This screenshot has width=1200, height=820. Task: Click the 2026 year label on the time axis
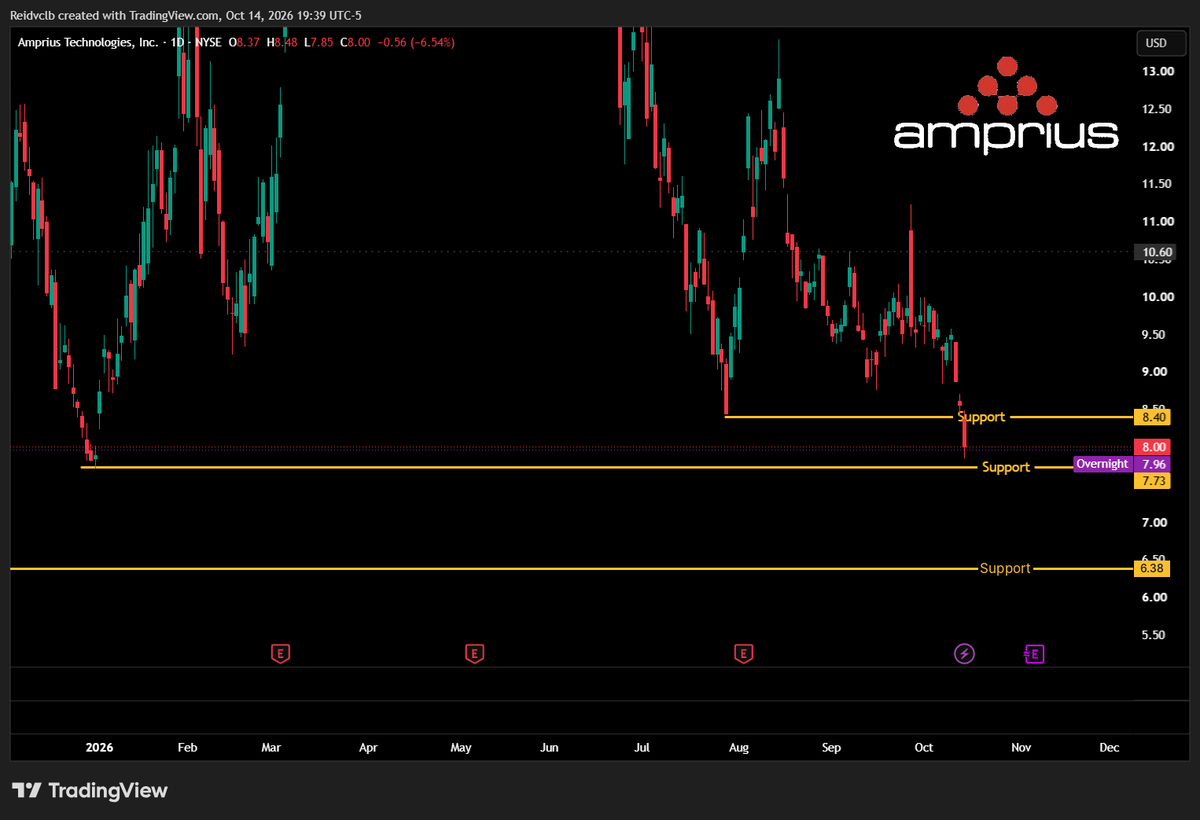coord(100,747)
